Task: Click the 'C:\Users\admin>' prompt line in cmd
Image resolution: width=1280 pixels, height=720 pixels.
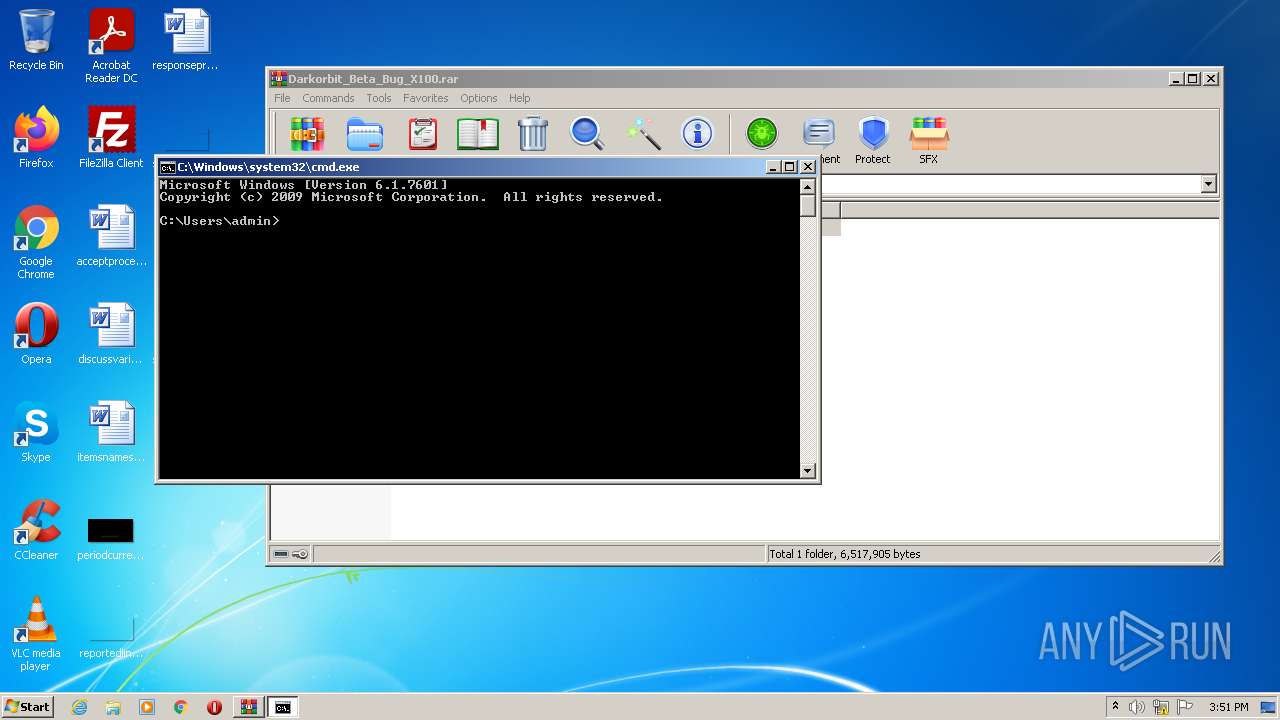Action: coord(220,221)
